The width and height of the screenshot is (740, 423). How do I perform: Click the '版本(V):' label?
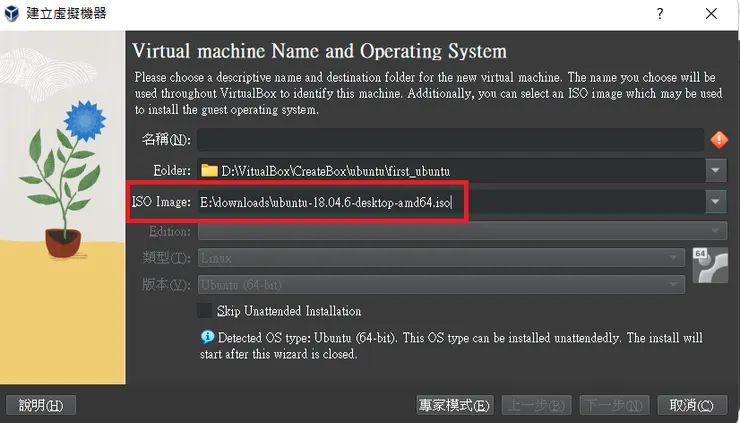pos(166,285)
